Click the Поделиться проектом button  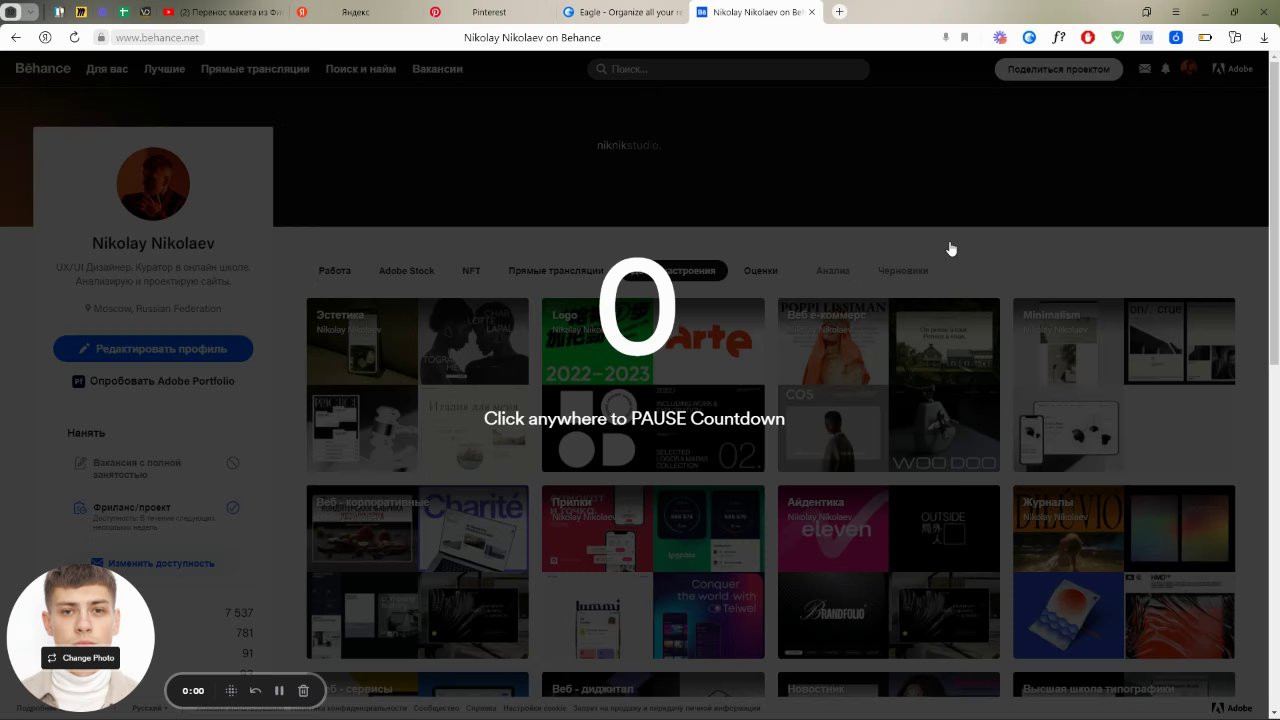click(1059, 69)
